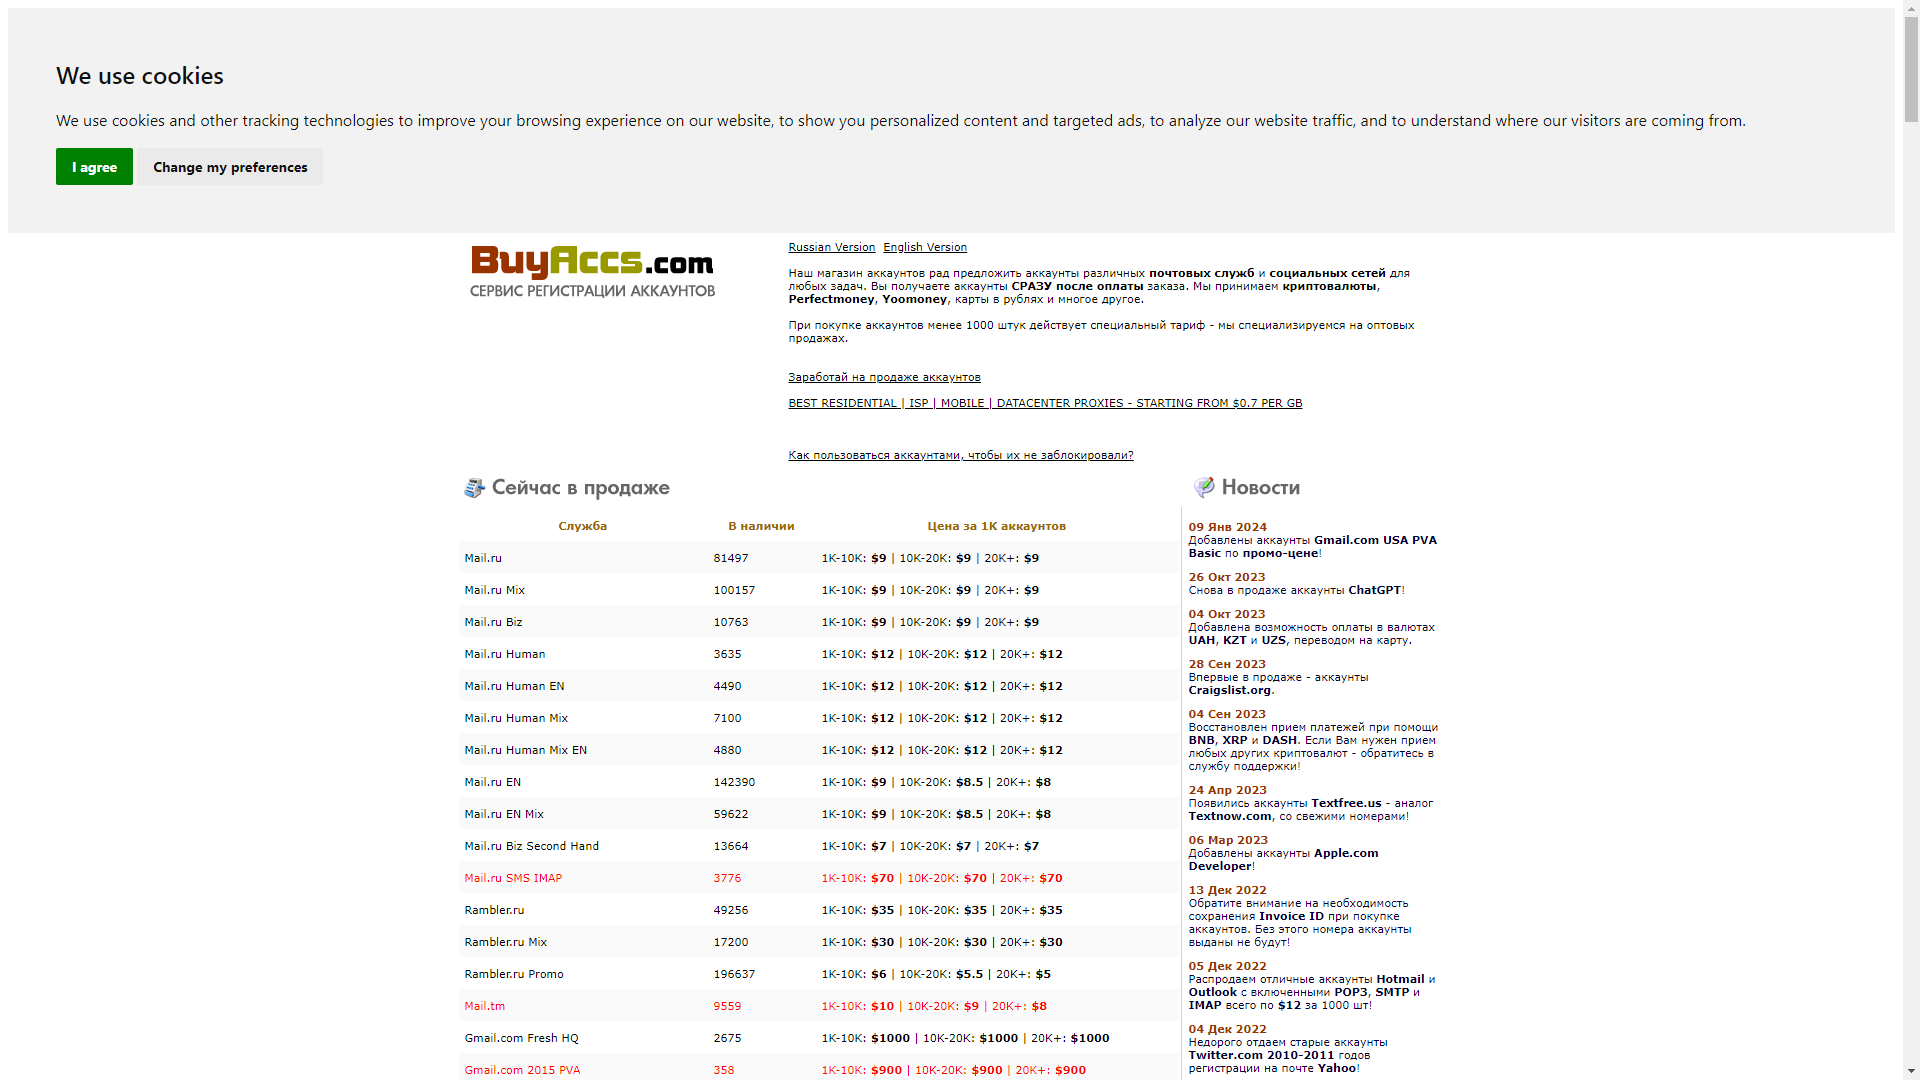Open Как пользоваться аккаунтами guide link
Viewport: 1920px width, 1080px height.
coord(960,454)
